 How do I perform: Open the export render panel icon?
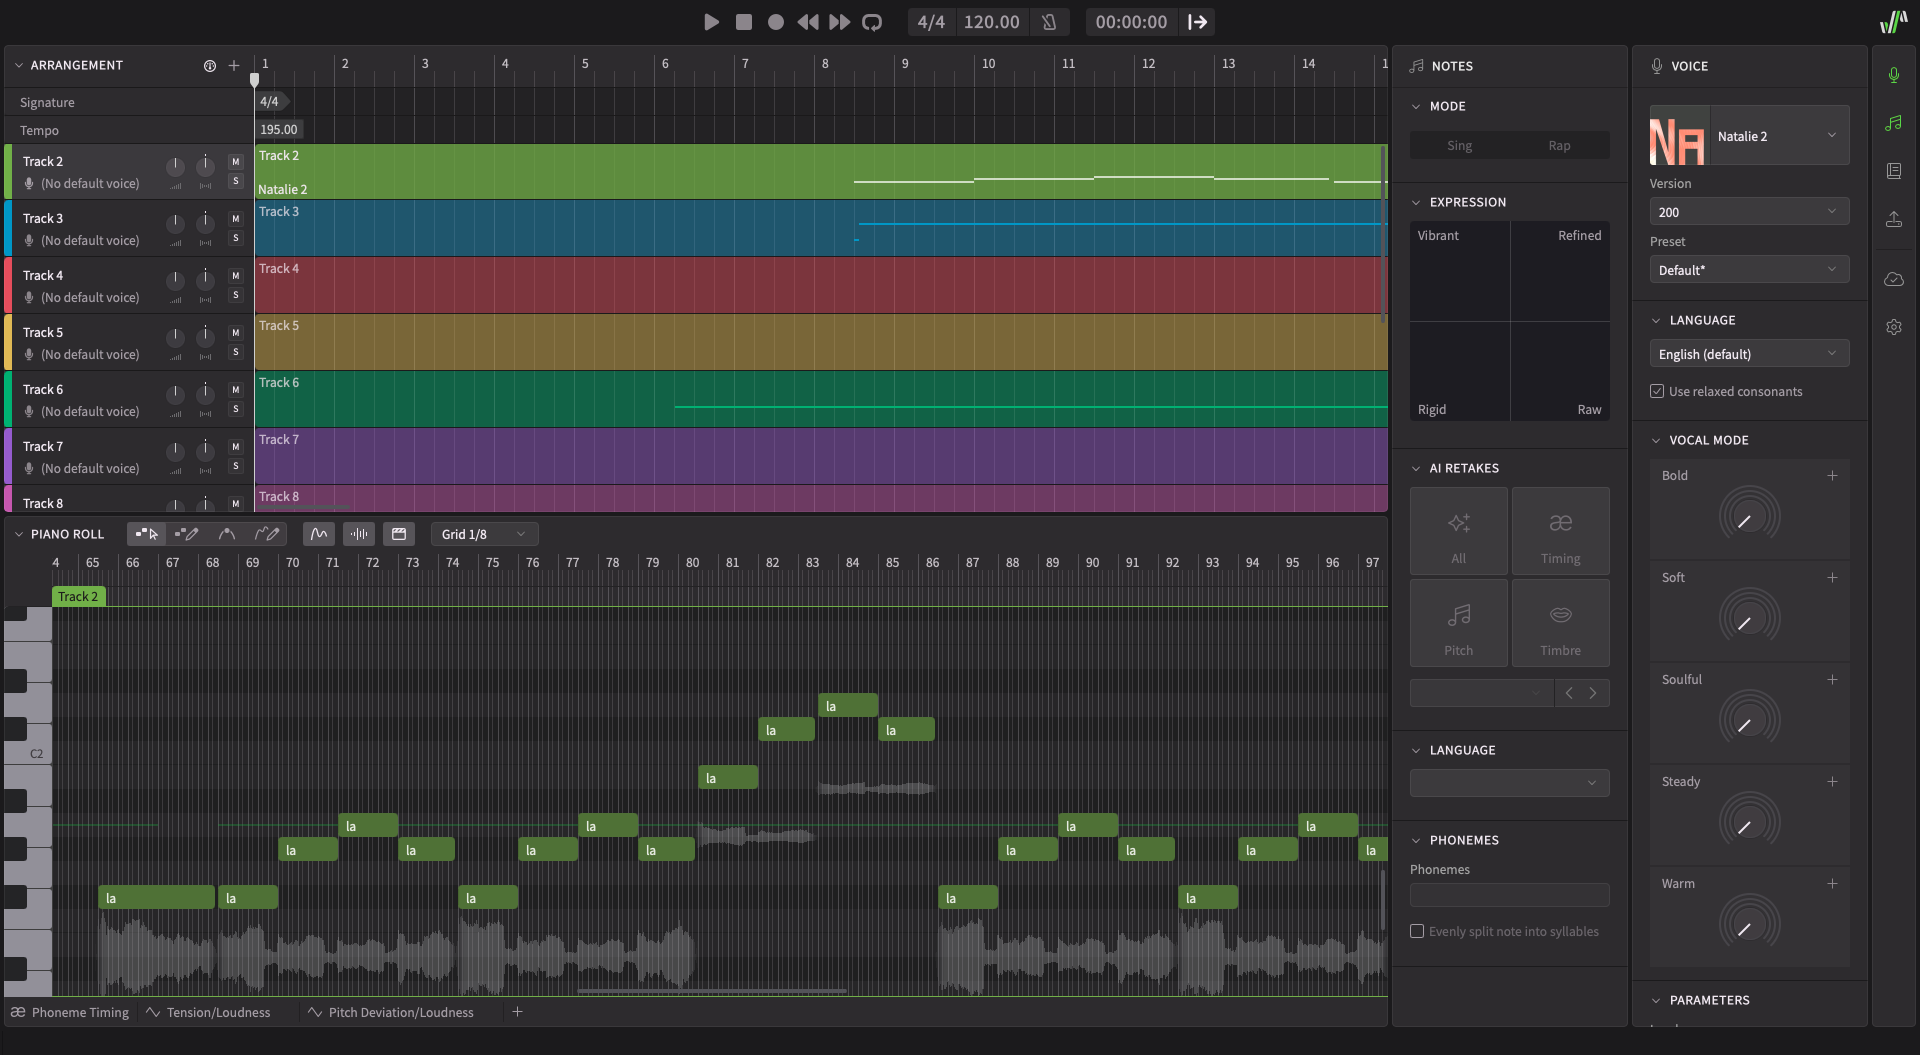tap(1894, 220)
